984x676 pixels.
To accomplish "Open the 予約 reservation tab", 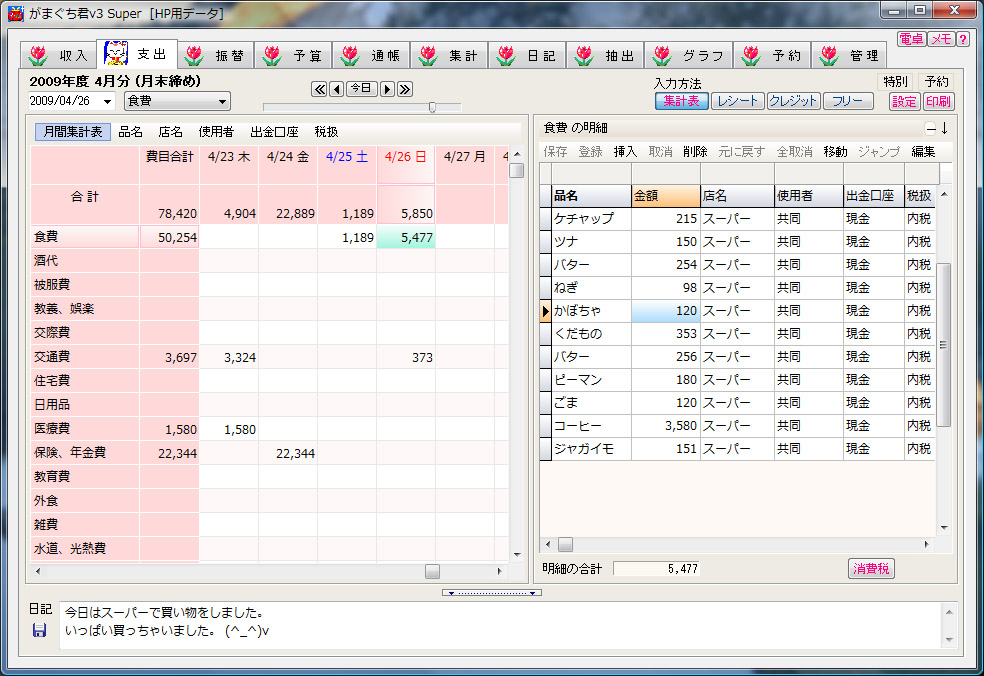I will [x=772, y=55].
